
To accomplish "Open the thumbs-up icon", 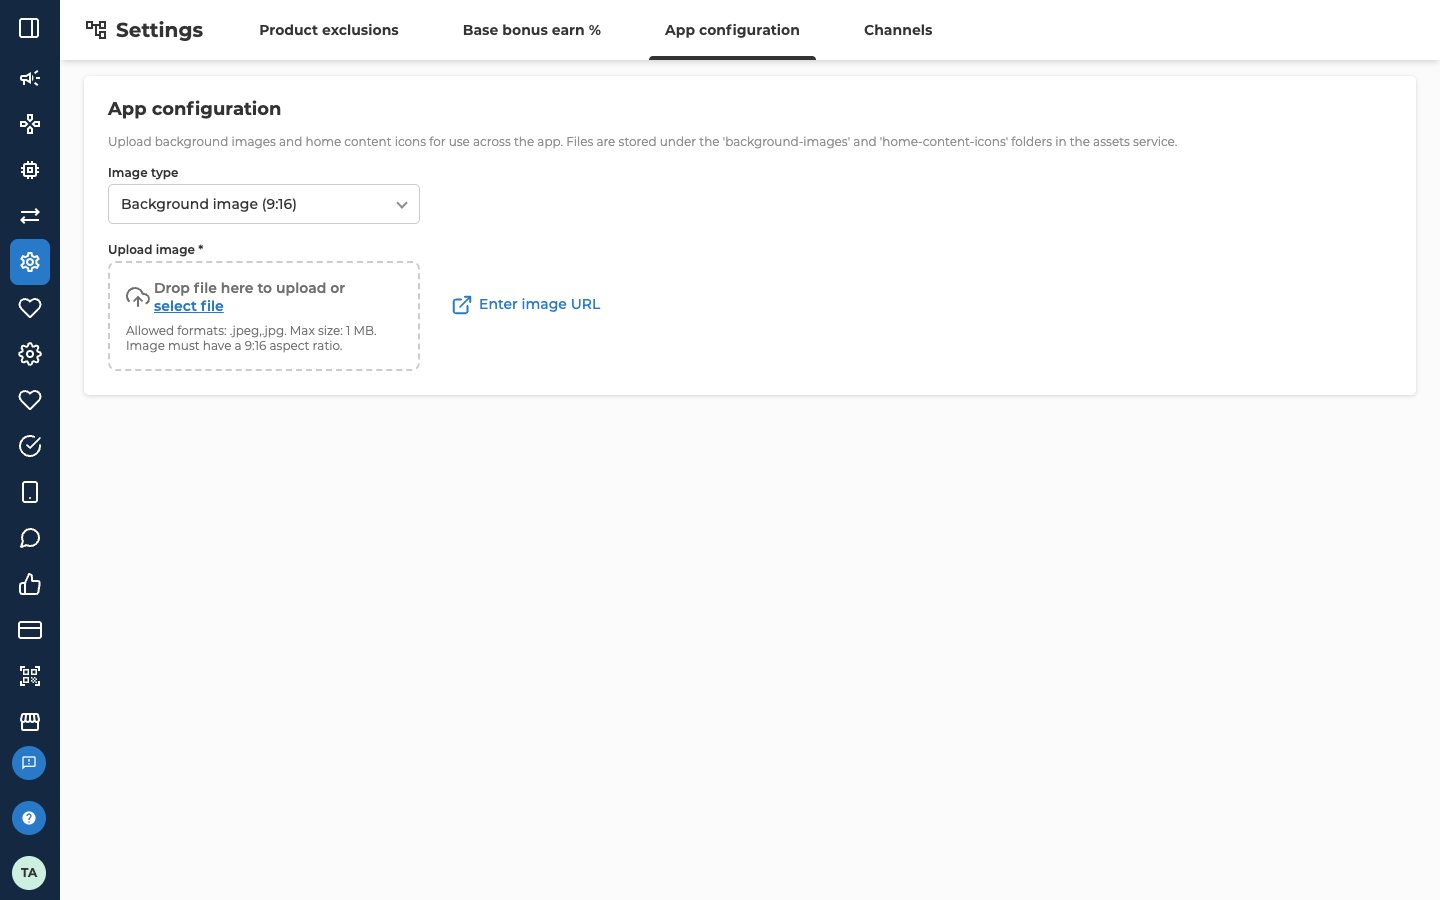I will 29,584.
